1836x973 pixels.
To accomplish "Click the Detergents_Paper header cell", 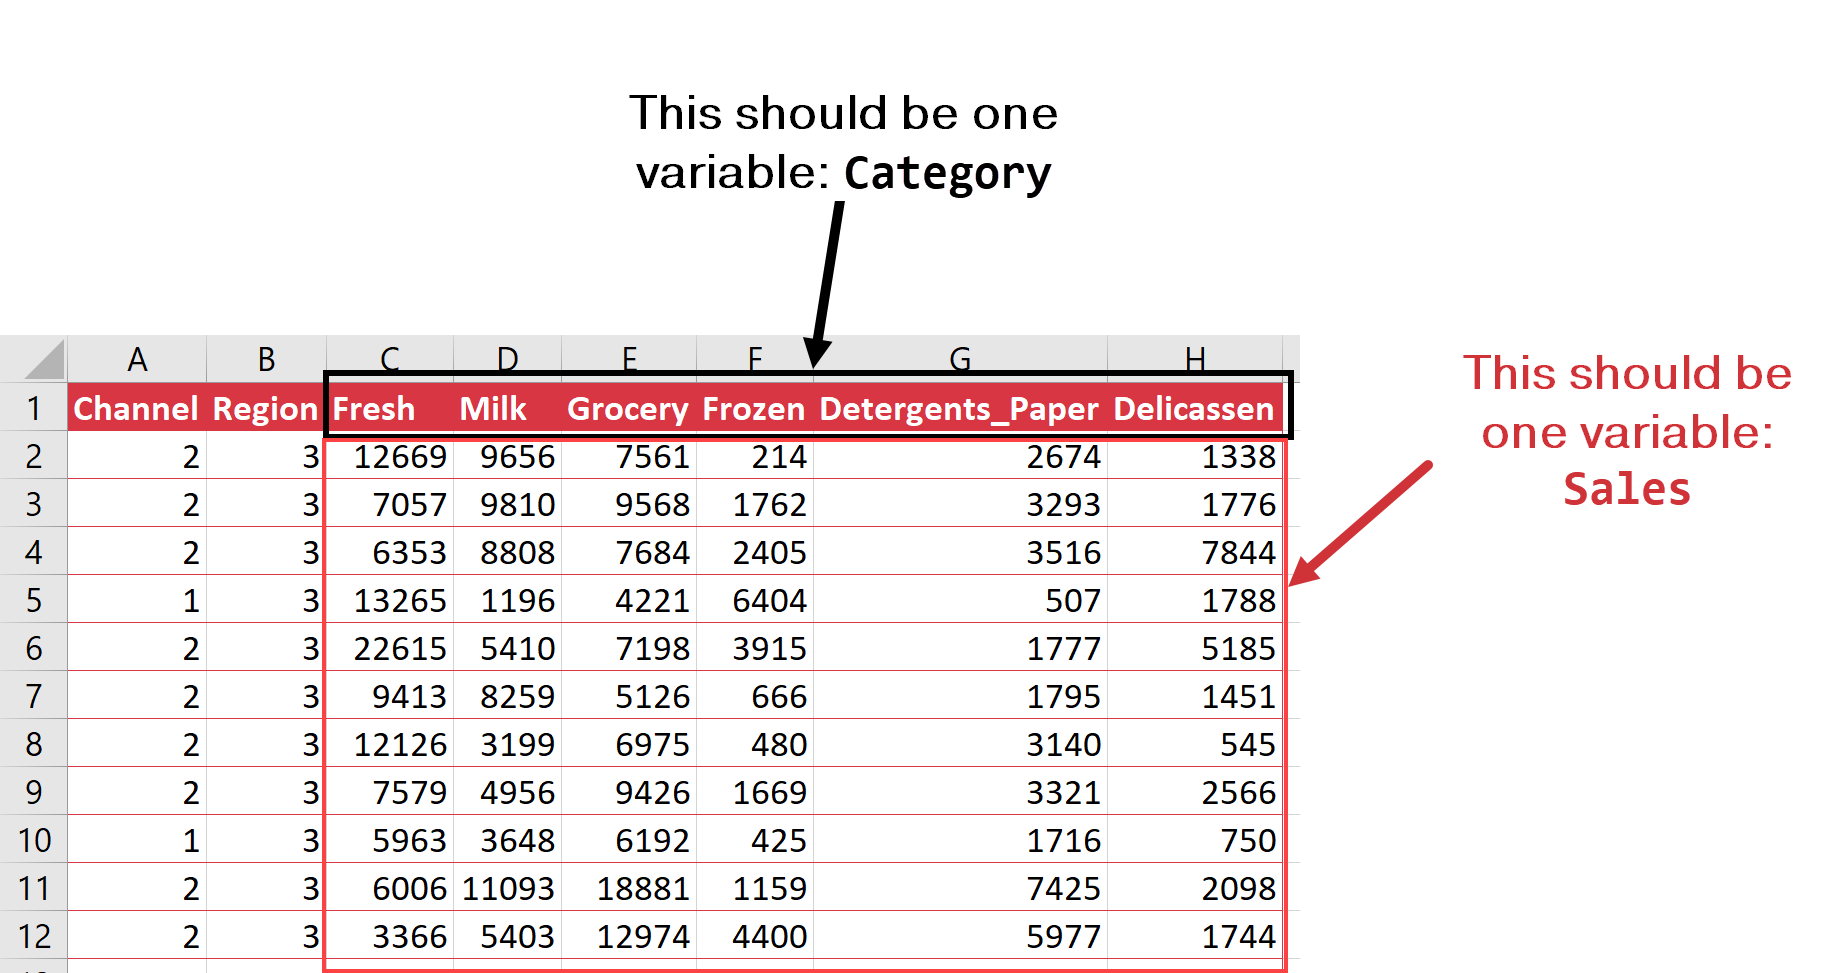I will click(959, 408).
